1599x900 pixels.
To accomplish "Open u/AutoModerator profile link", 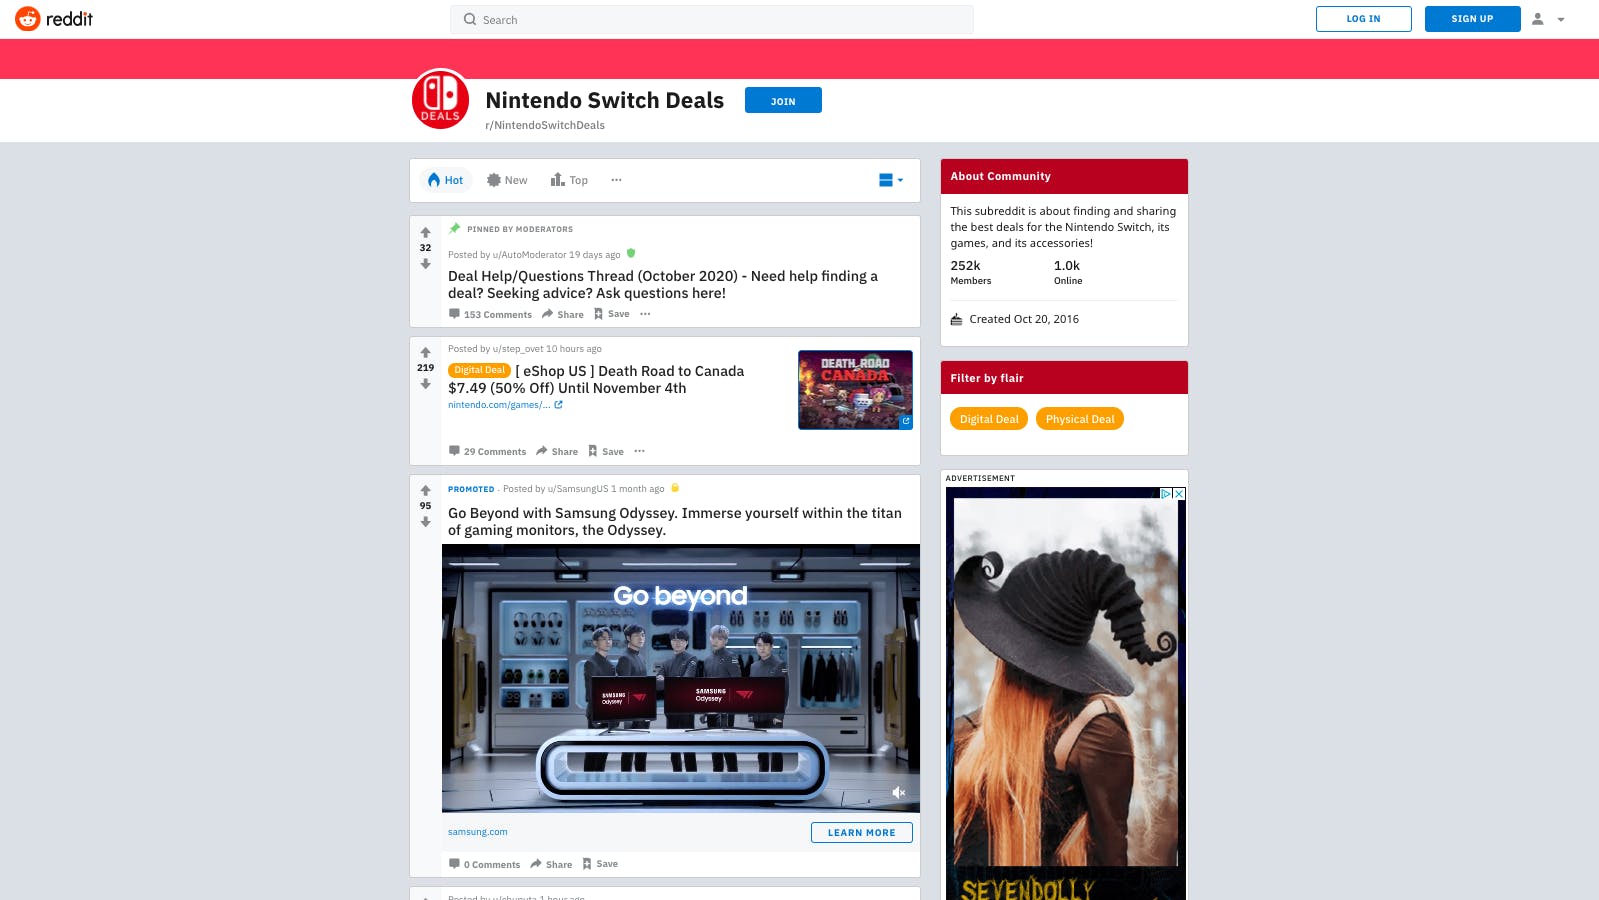I will [x=529, y=255].
